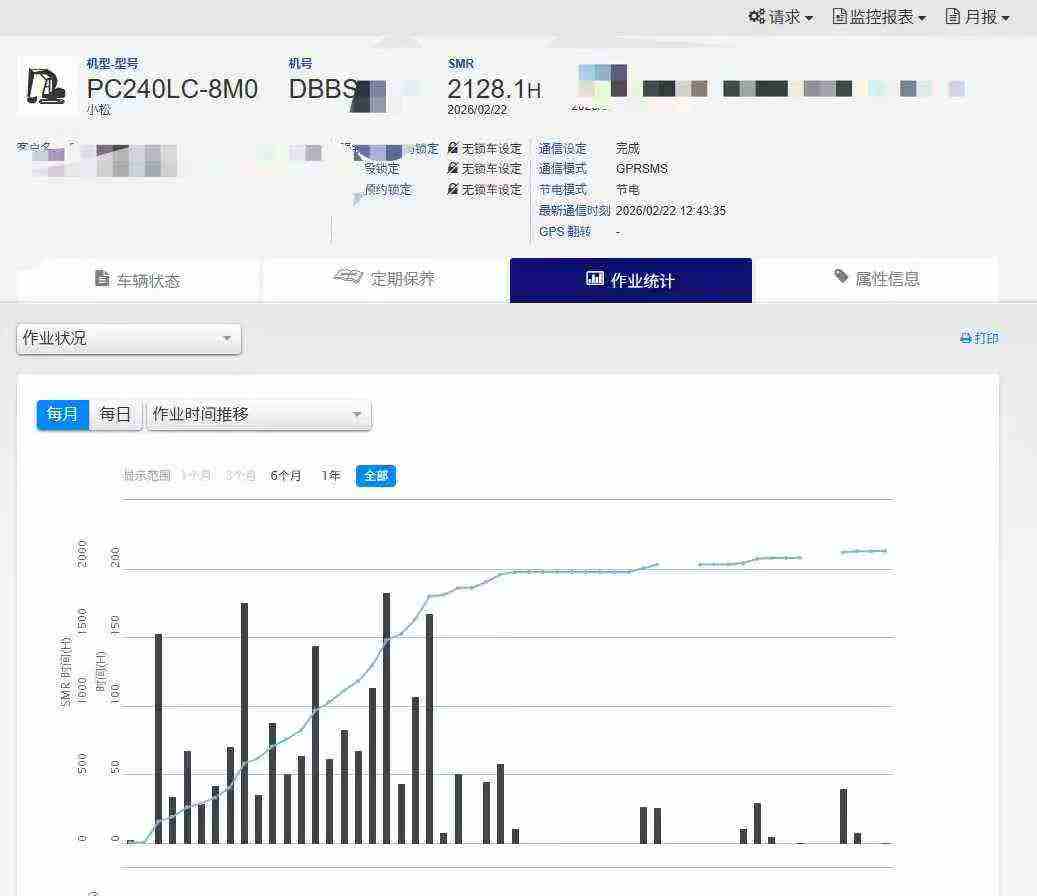Expand the 作业时间推移 chart type dropdown

coord(258,414)
